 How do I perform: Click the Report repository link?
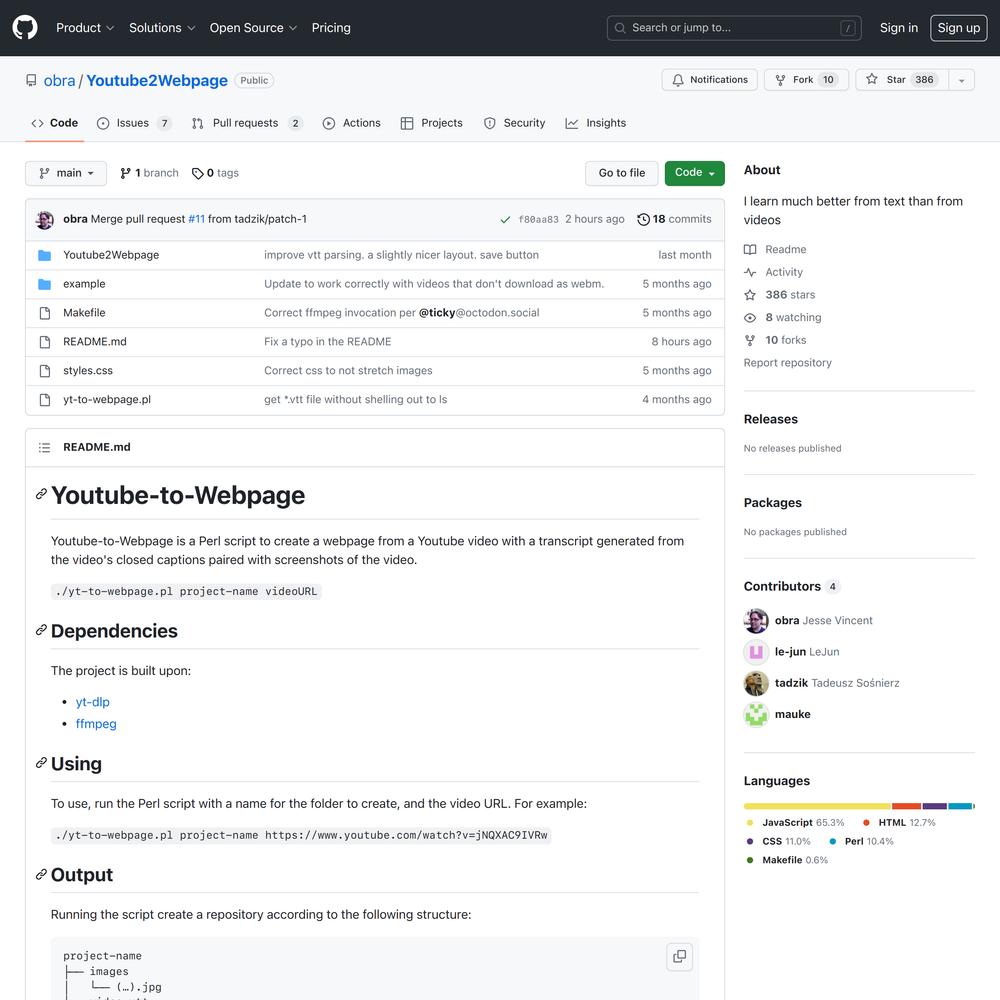[787, 363]
